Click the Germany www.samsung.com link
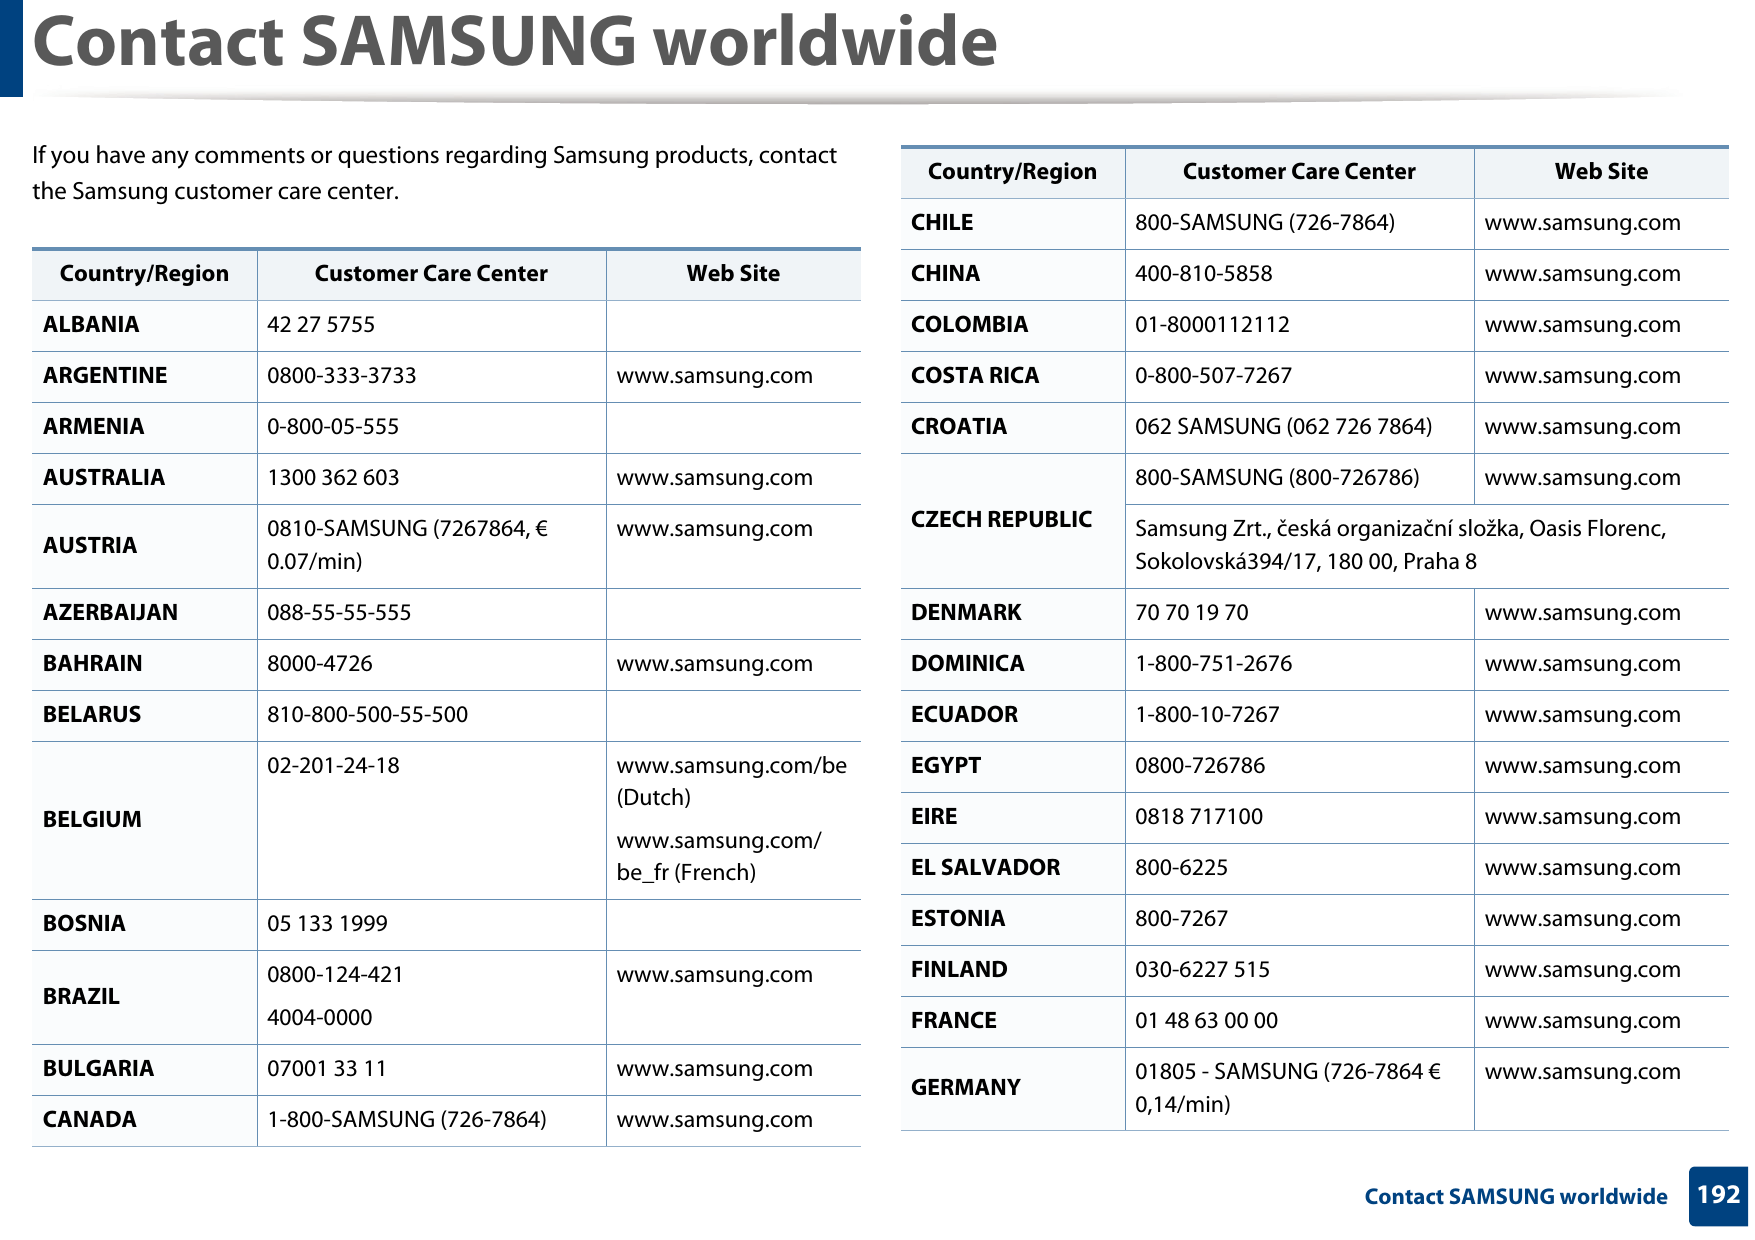 1582,1072
